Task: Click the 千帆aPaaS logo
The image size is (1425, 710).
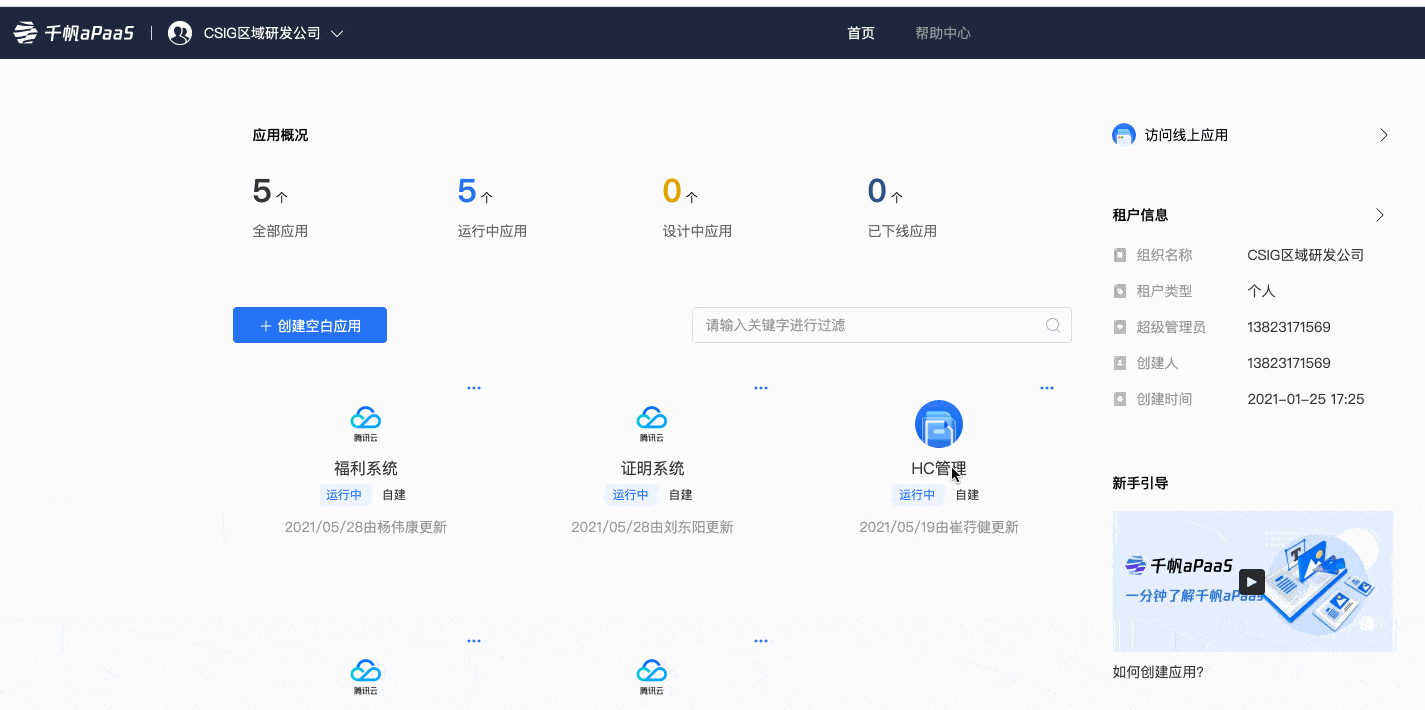Action: pos(73,33)
